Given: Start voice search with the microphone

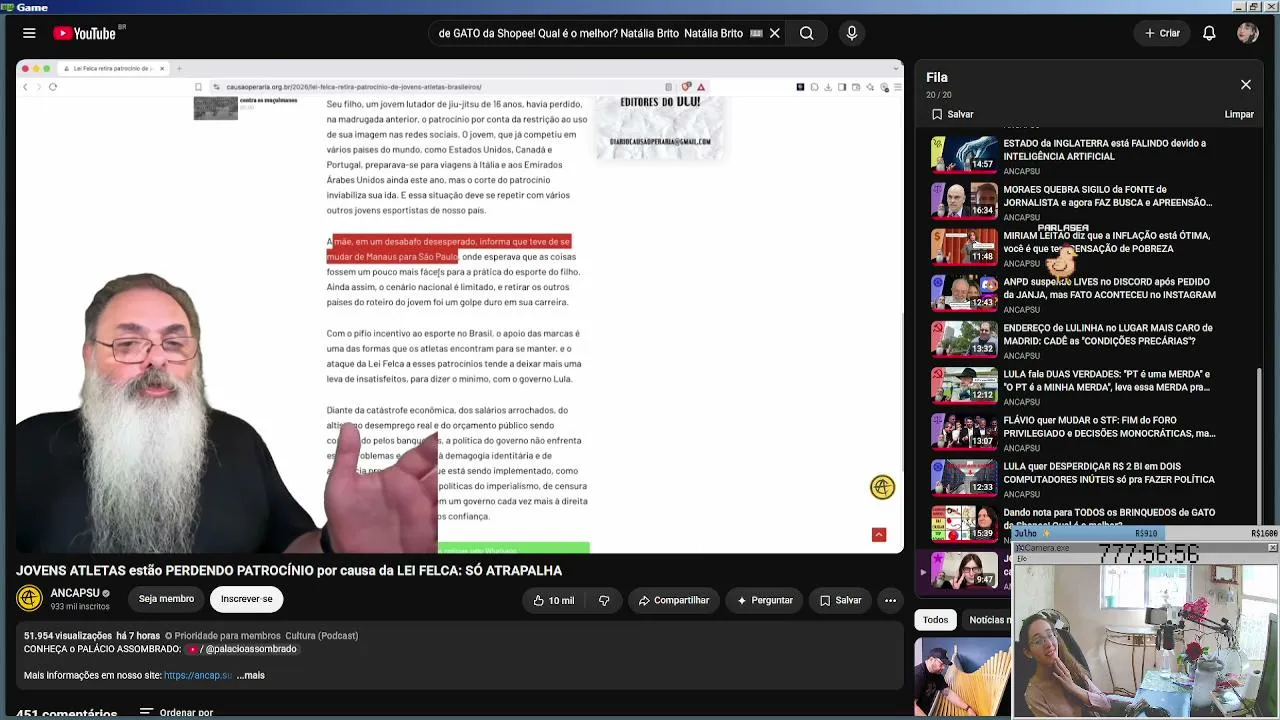Looking at the screenshot, I should click(852, 33).
